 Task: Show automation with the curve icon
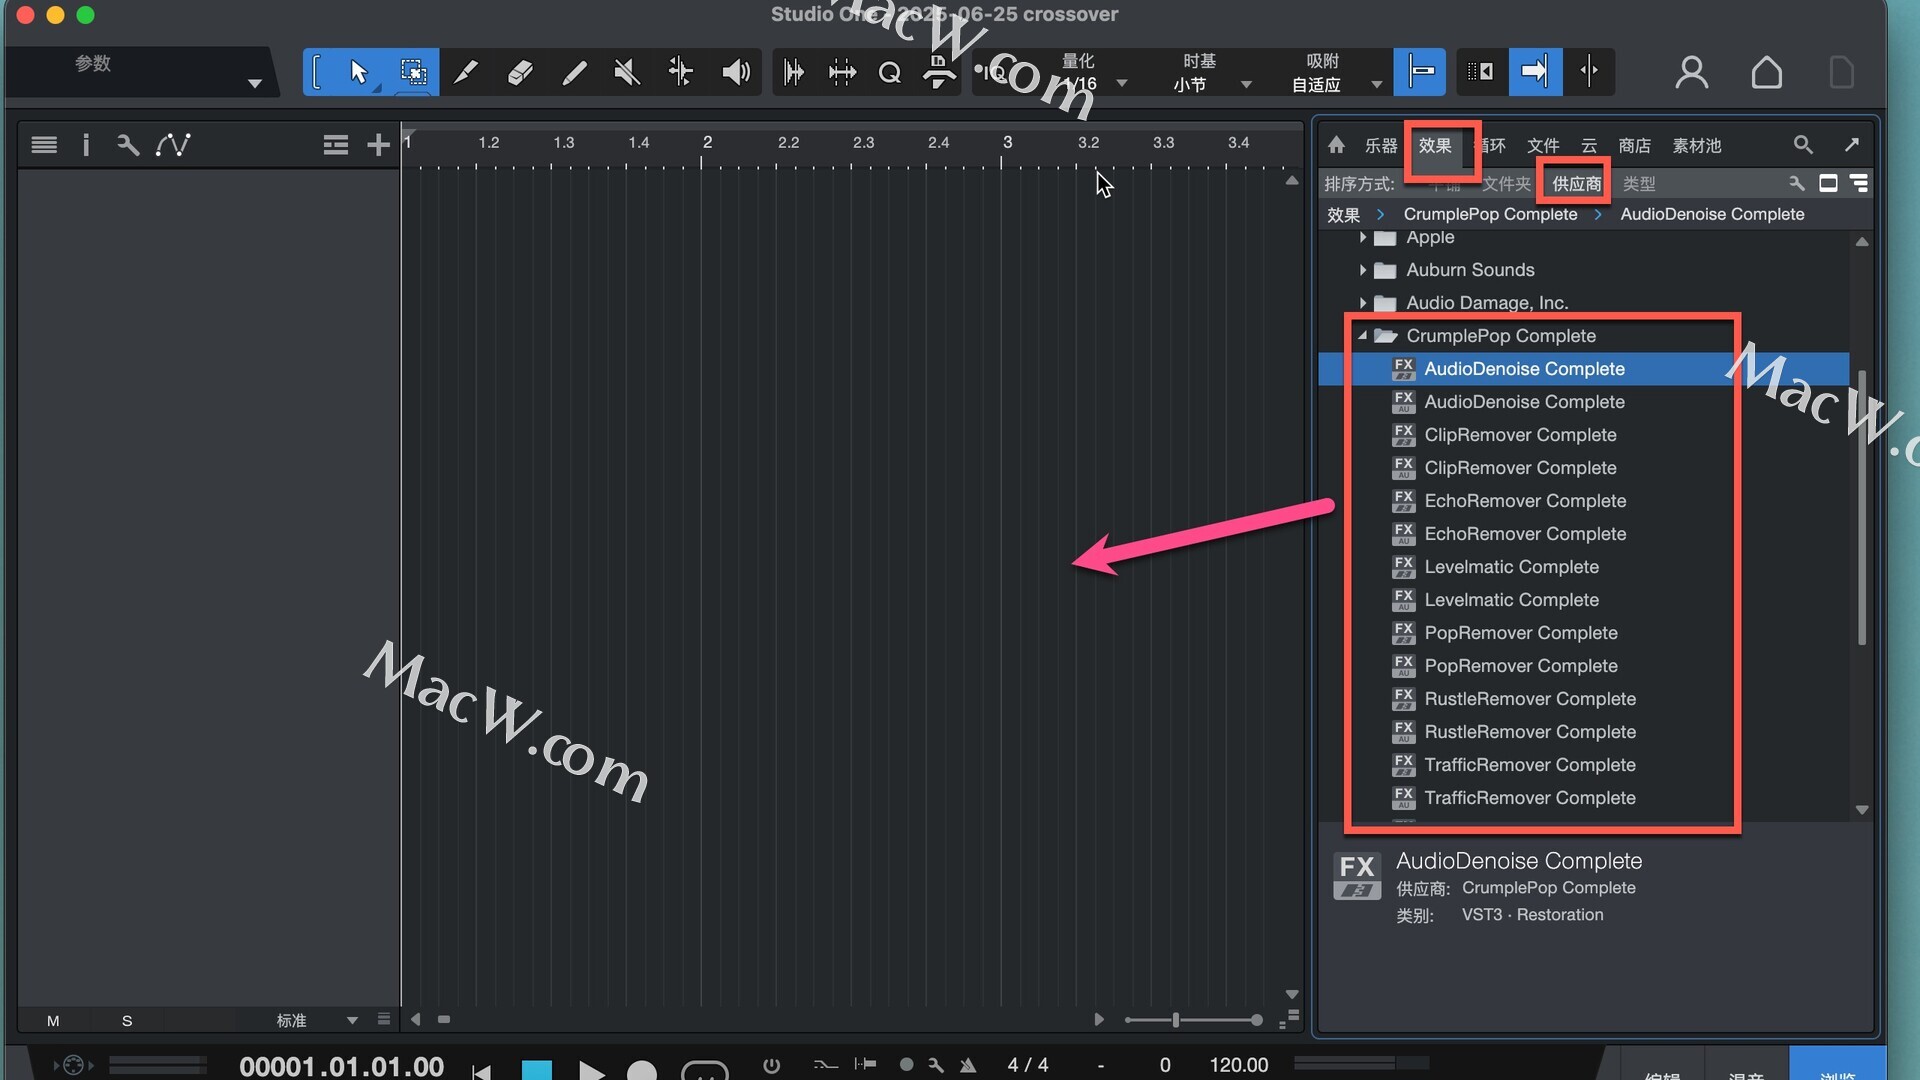(x=173, y=145)
